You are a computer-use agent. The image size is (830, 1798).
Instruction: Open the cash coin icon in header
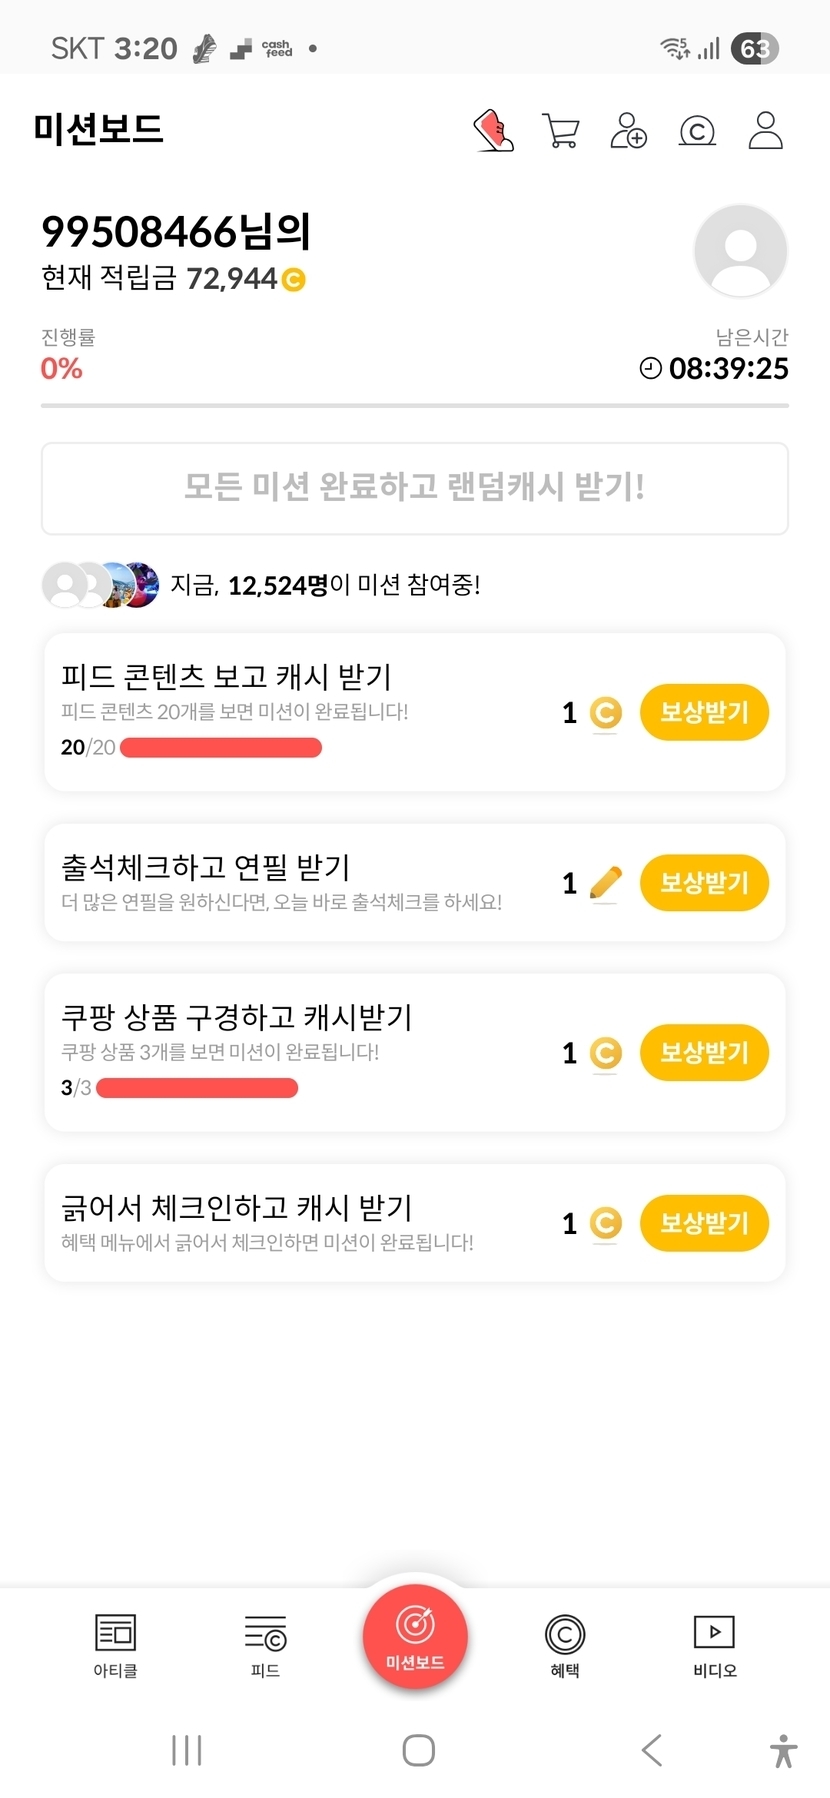click(x=697, y=131)
